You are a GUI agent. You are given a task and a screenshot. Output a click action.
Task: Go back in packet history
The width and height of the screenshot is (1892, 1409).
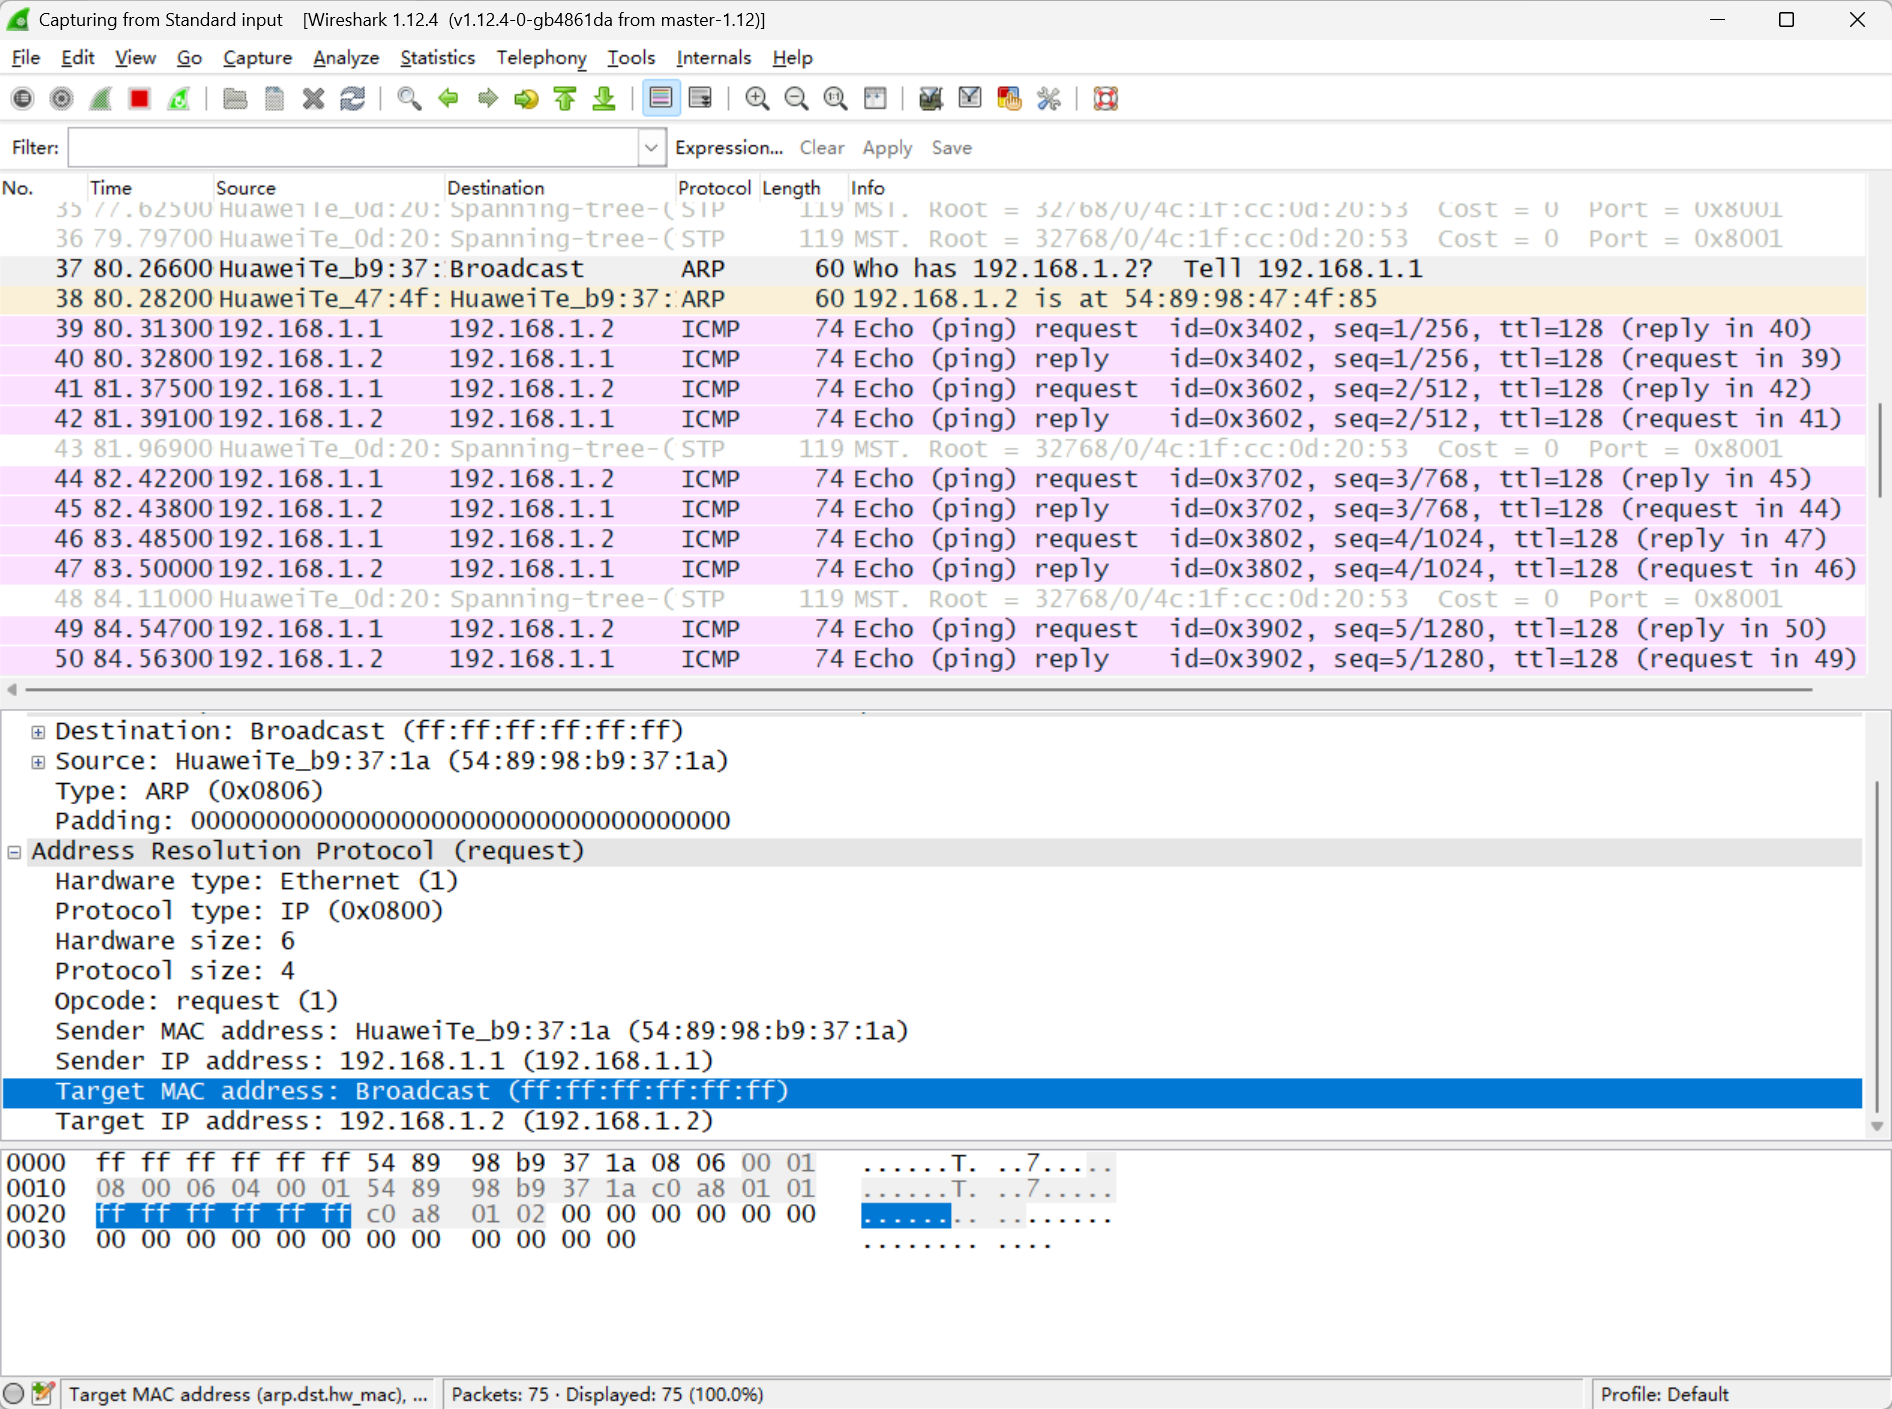448,98
